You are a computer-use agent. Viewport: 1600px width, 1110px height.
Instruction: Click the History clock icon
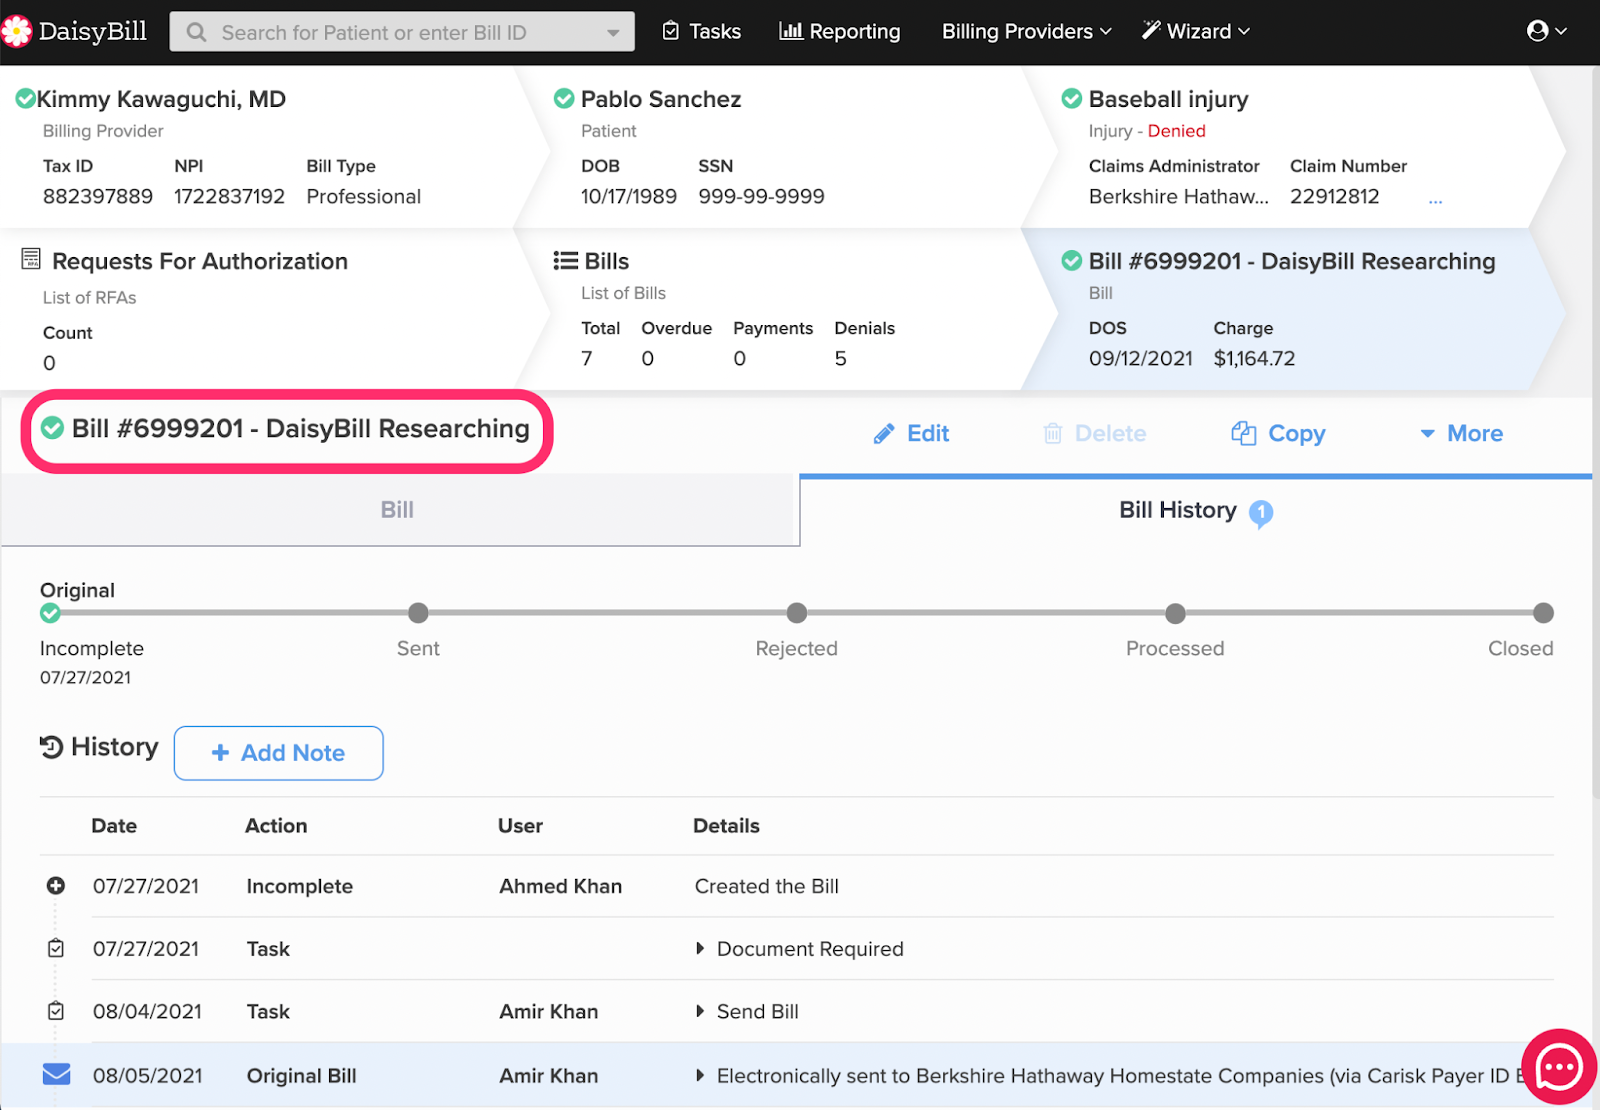coord(51,747)
